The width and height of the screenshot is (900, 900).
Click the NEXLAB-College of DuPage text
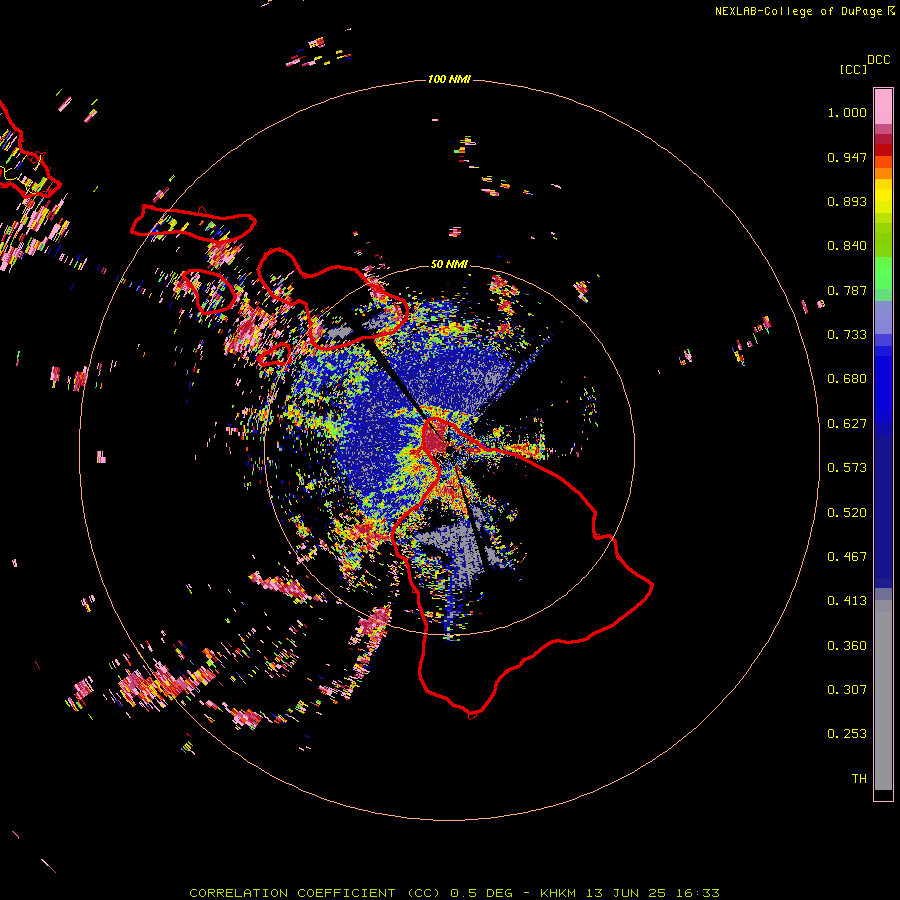(798, 11)
